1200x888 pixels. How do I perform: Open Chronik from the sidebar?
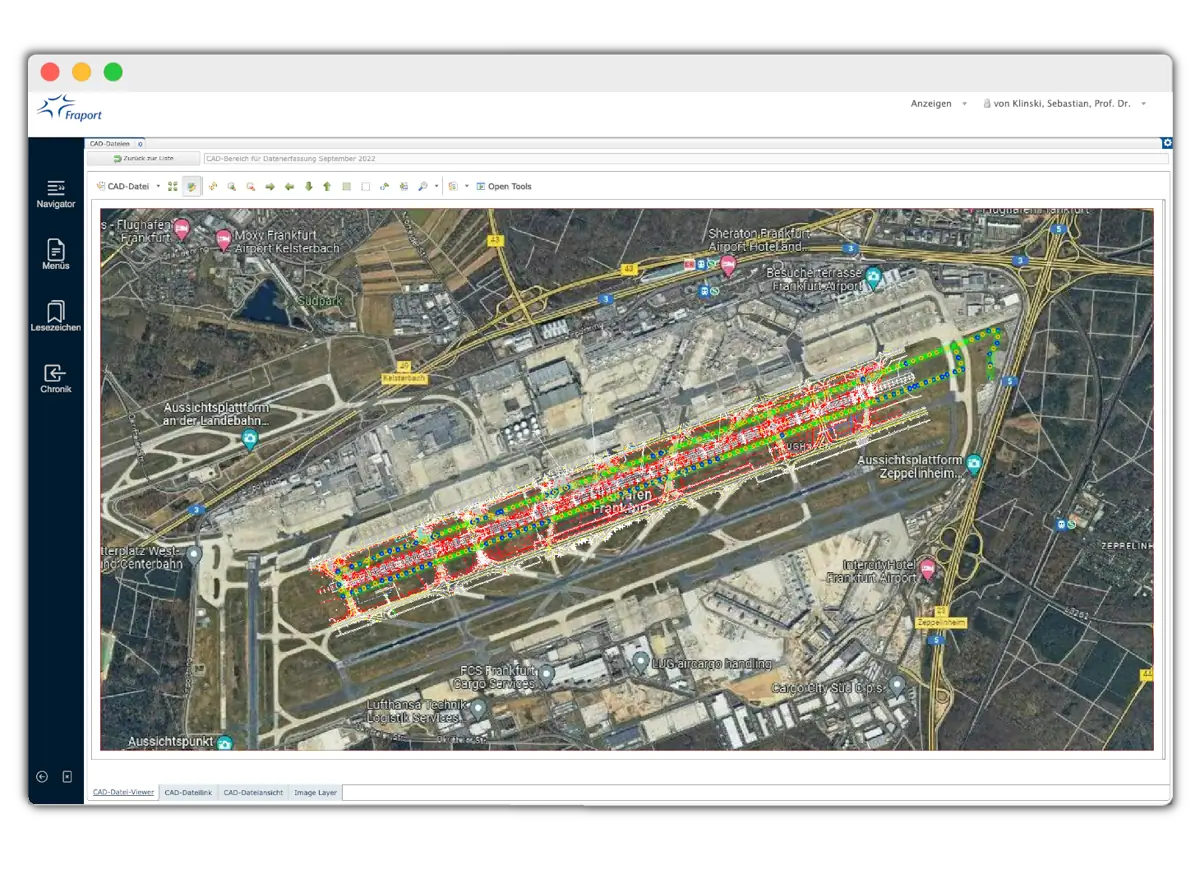(x=55, y=380)
